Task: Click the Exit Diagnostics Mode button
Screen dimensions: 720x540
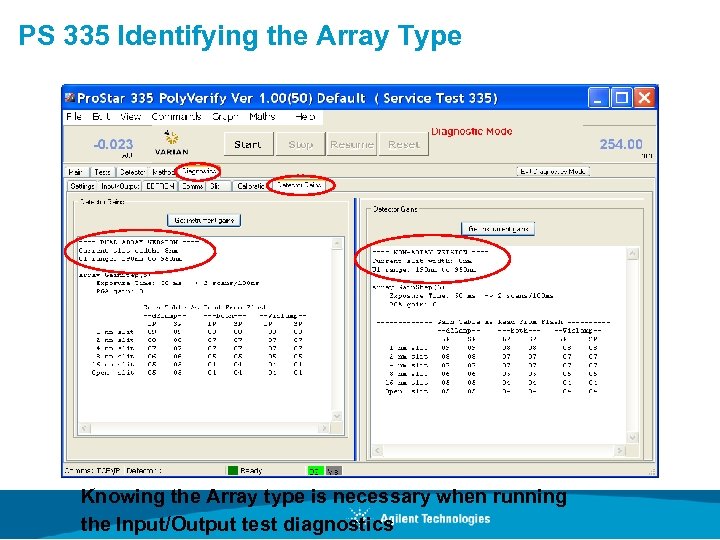Action: pos(553,171)
